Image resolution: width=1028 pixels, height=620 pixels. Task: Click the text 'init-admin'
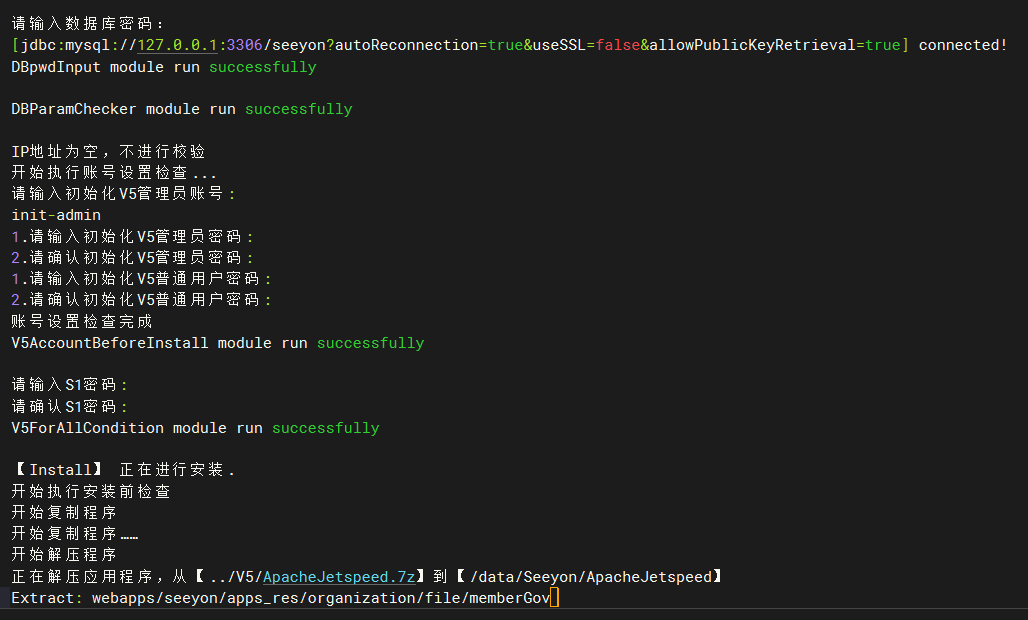[56, 215]
